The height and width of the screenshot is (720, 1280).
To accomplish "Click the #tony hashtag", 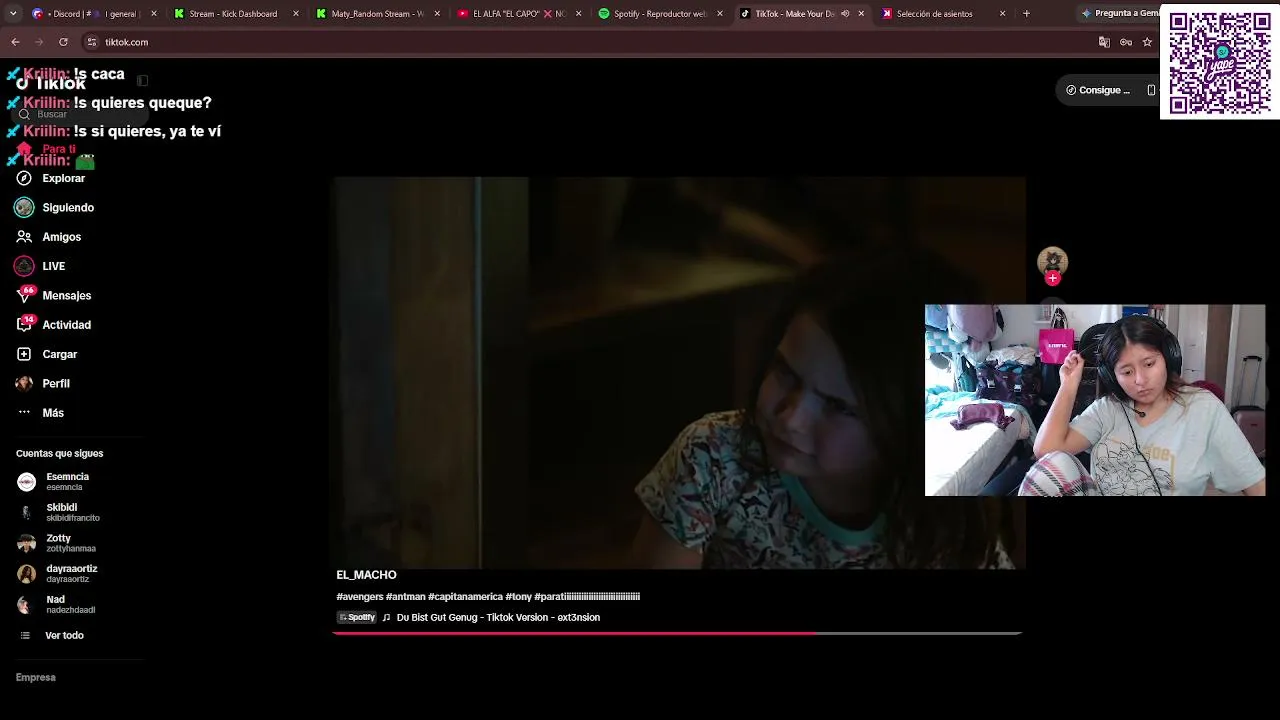I will click(518, 597).
